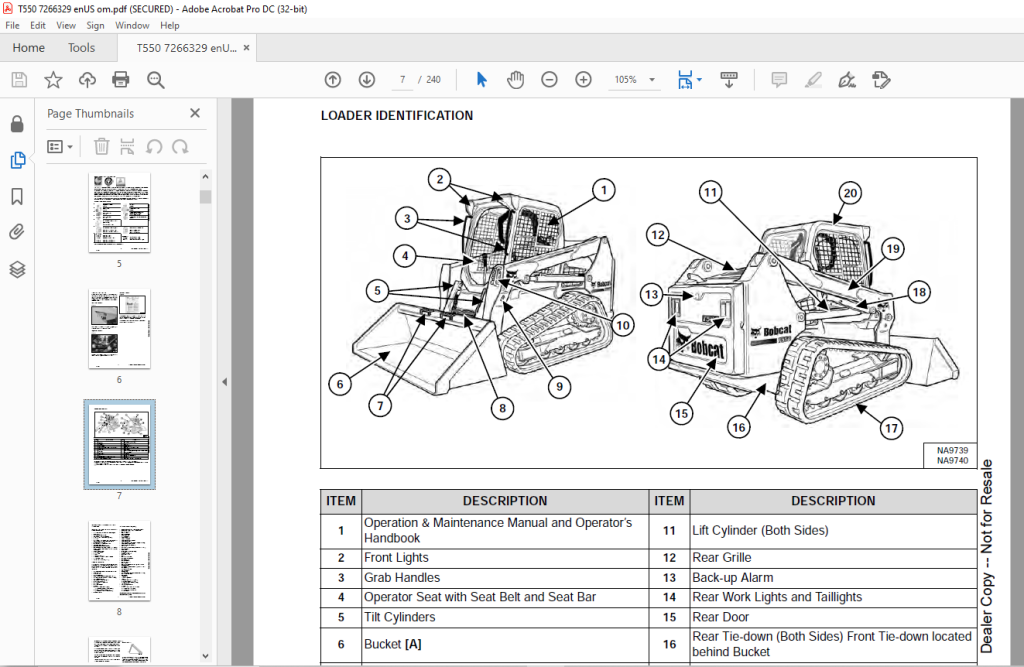
Task: Click the sign document pen icon
Action: pyautogui.click(x=847, y=80)
